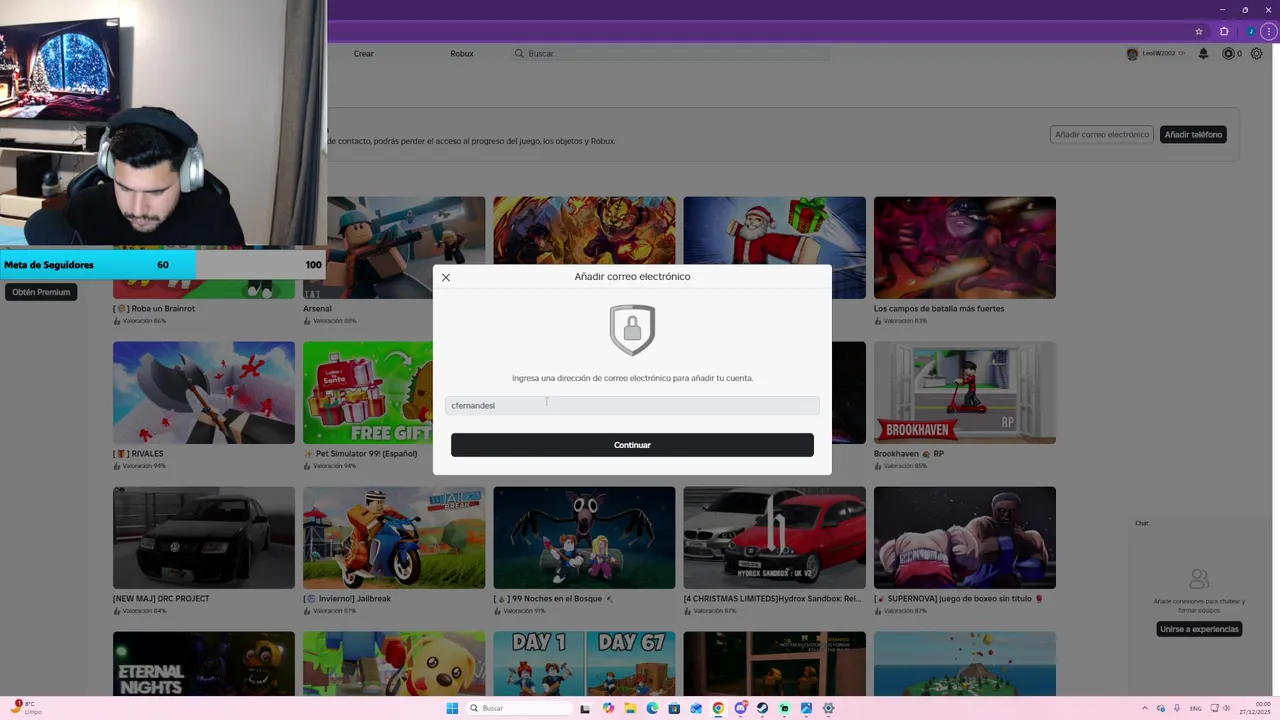Image resolution: width=1280 pixels, height=720 pixels.
Task: Open the weather widget in taskbar
Action: point(26,708)
